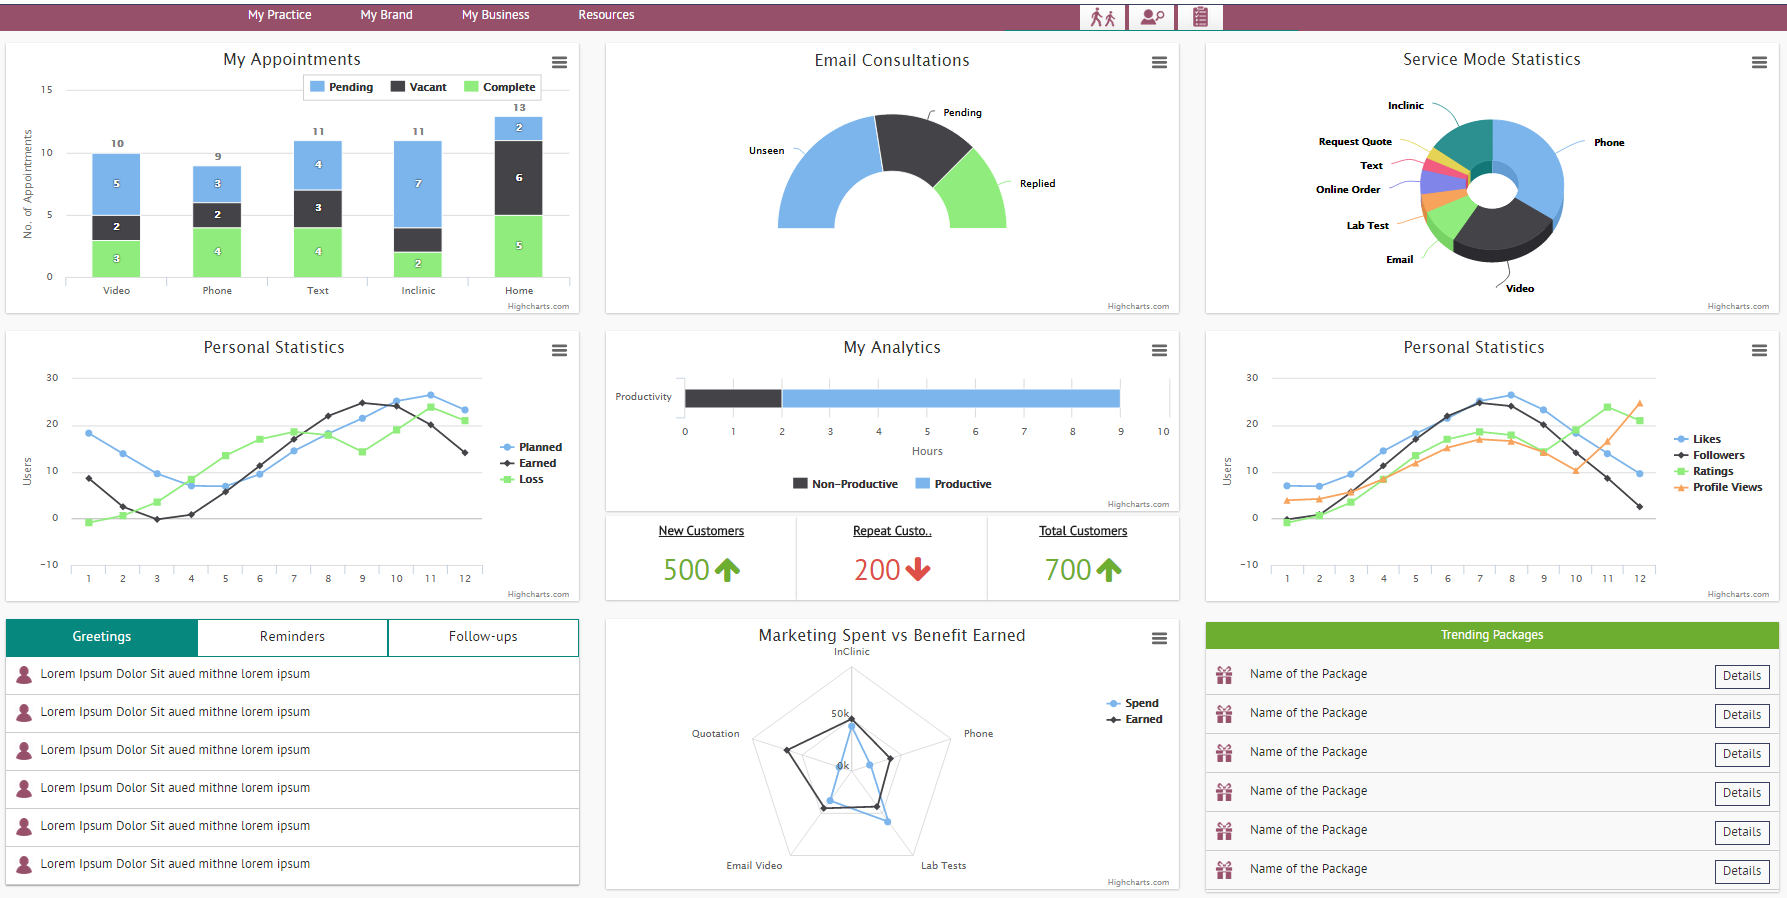The image size is (1787, 898).
Task: Click the red down arrow beside 200
Action: [918, 570]
